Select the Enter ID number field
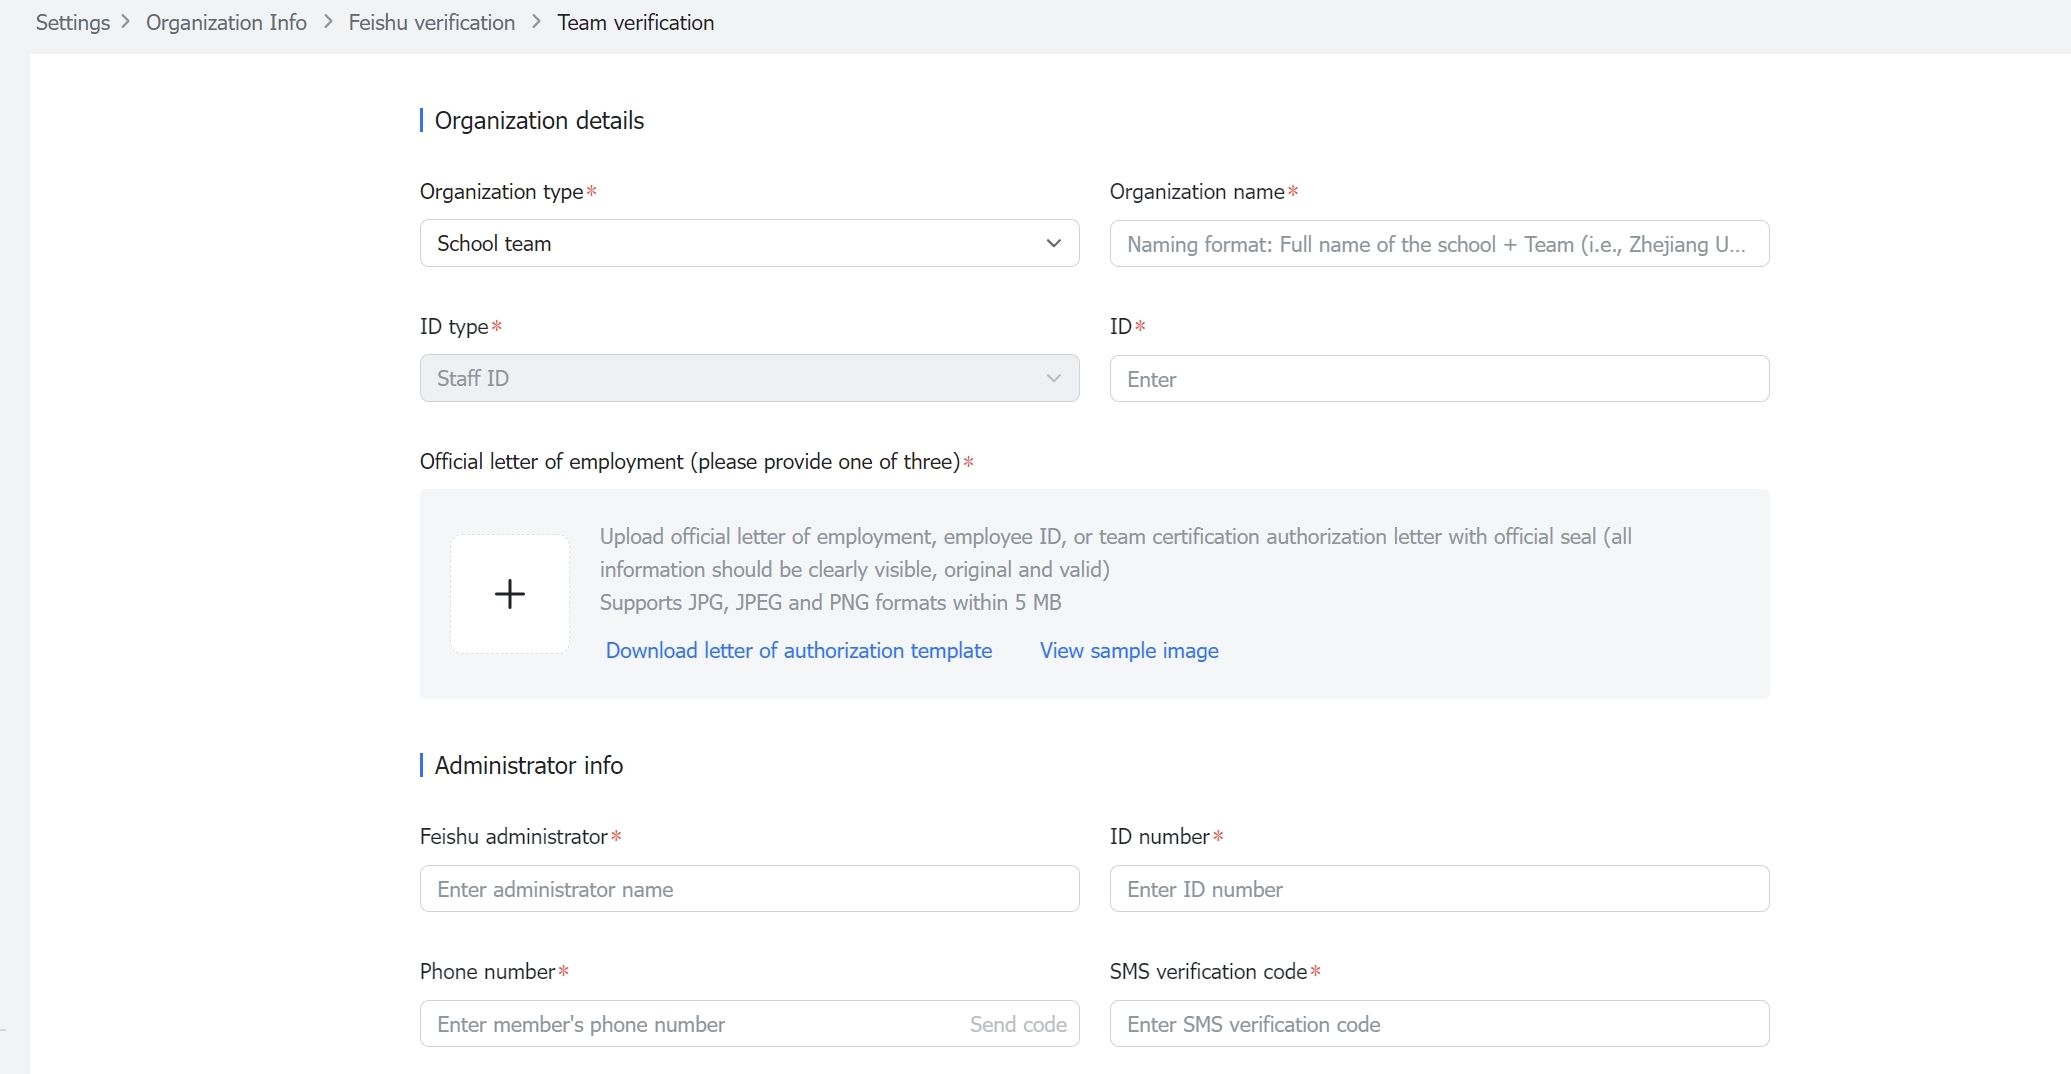Screen dimensions: 2071x1074 1438,889
